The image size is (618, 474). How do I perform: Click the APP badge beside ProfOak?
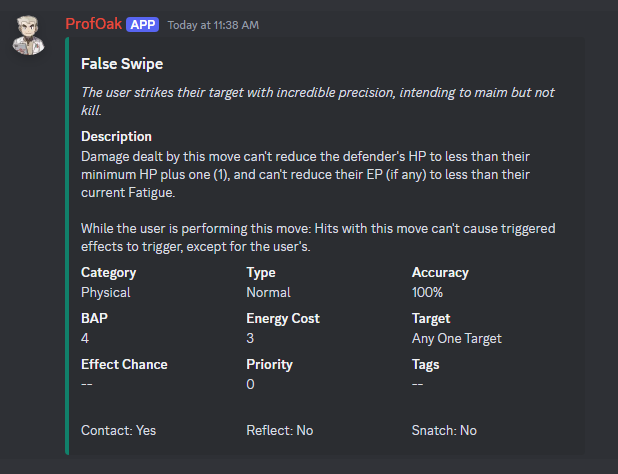(x=143, y=23)
